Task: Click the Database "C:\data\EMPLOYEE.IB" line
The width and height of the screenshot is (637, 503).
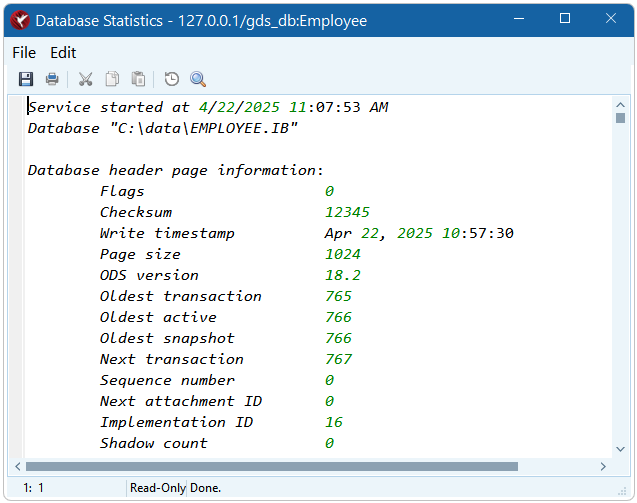Action: (162, 128)
